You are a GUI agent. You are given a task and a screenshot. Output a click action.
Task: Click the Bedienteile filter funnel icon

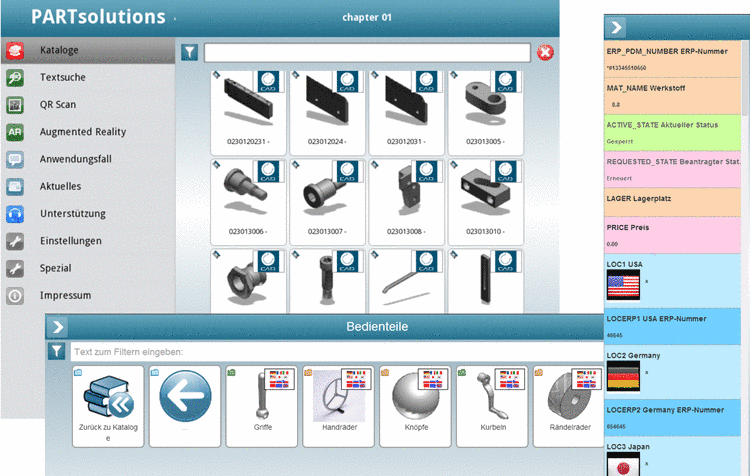tap(56, 352)
